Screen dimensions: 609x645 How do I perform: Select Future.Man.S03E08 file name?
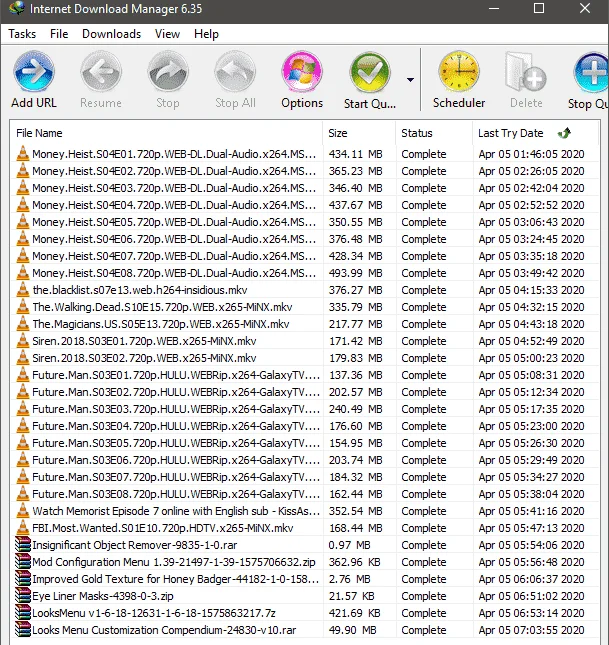pyautogui.click(x=176, y=494)
